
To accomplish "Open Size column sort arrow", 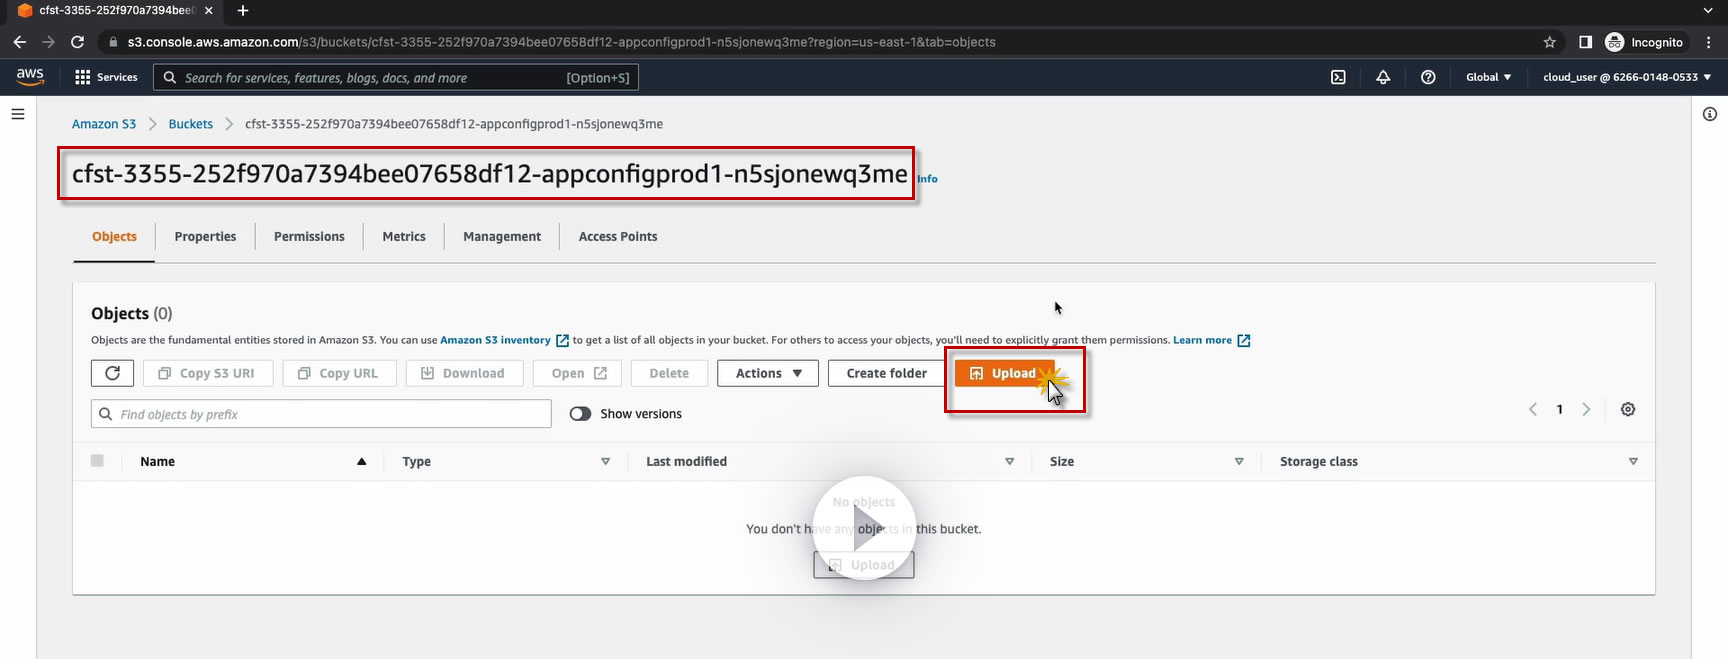I will pyautogui.click(x=1239, y=462).
